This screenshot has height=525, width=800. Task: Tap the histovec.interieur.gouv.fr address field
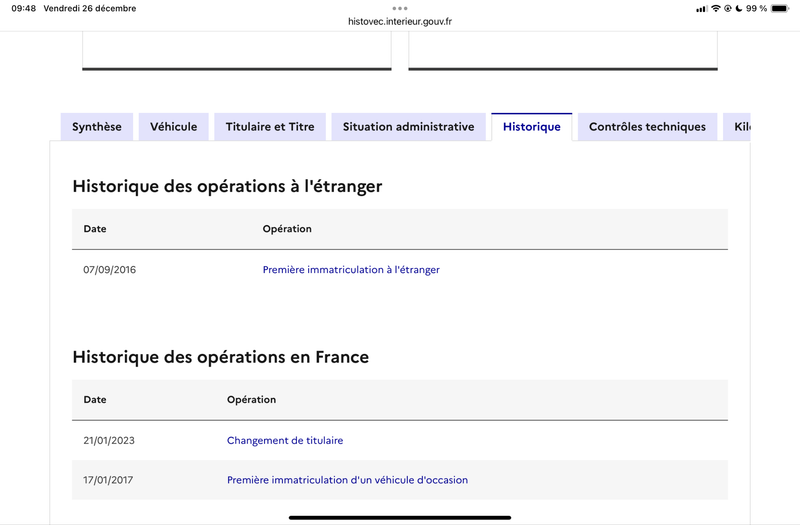(x=400, y=20)
